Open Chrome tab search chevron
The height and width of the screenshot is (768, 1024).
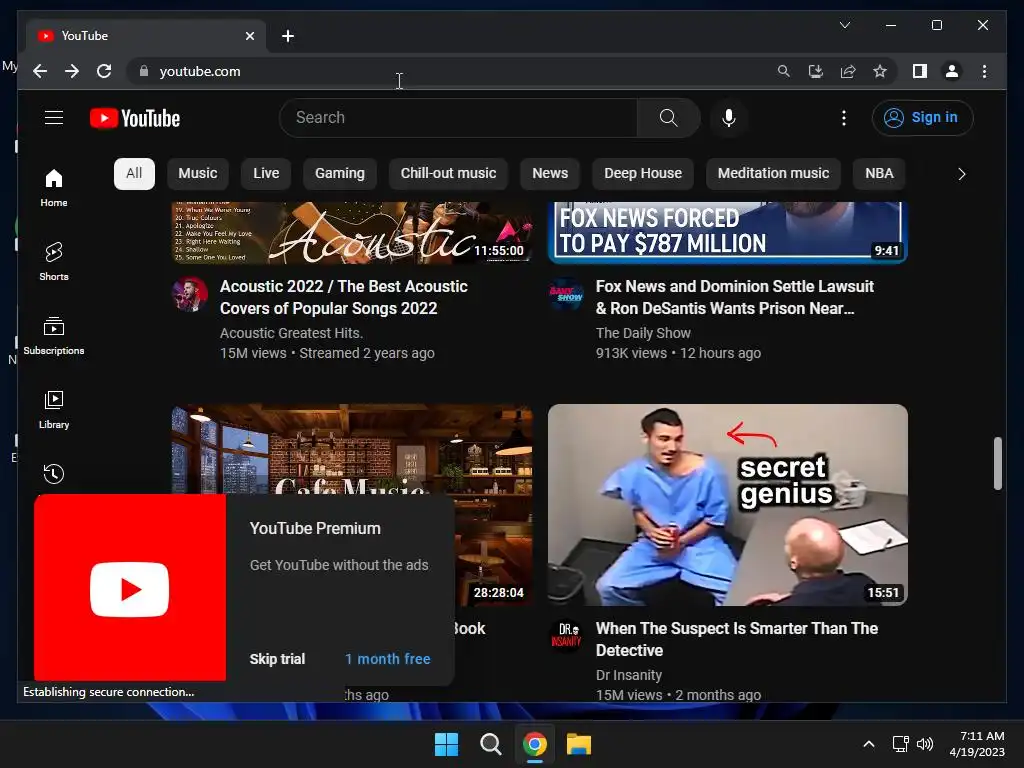coord(844,25)
